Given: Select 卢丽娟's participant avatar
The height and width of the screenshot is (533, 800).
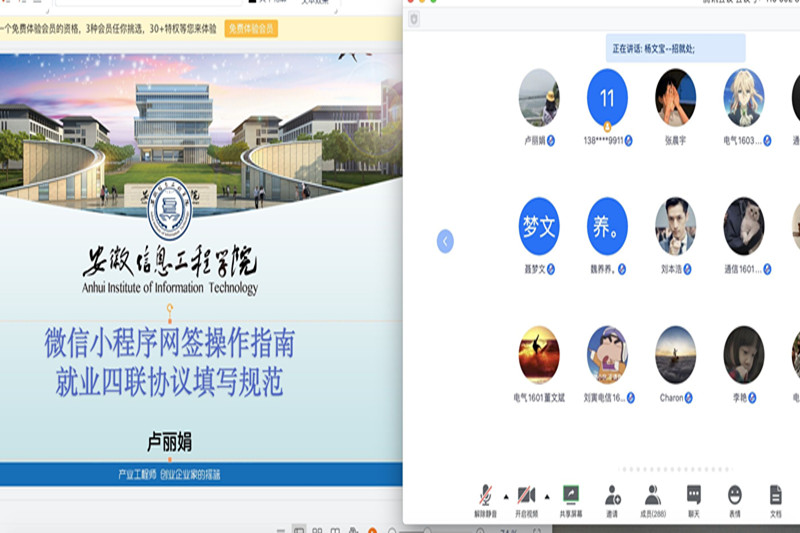Looking at the screenshot, I should click(539, 97).
